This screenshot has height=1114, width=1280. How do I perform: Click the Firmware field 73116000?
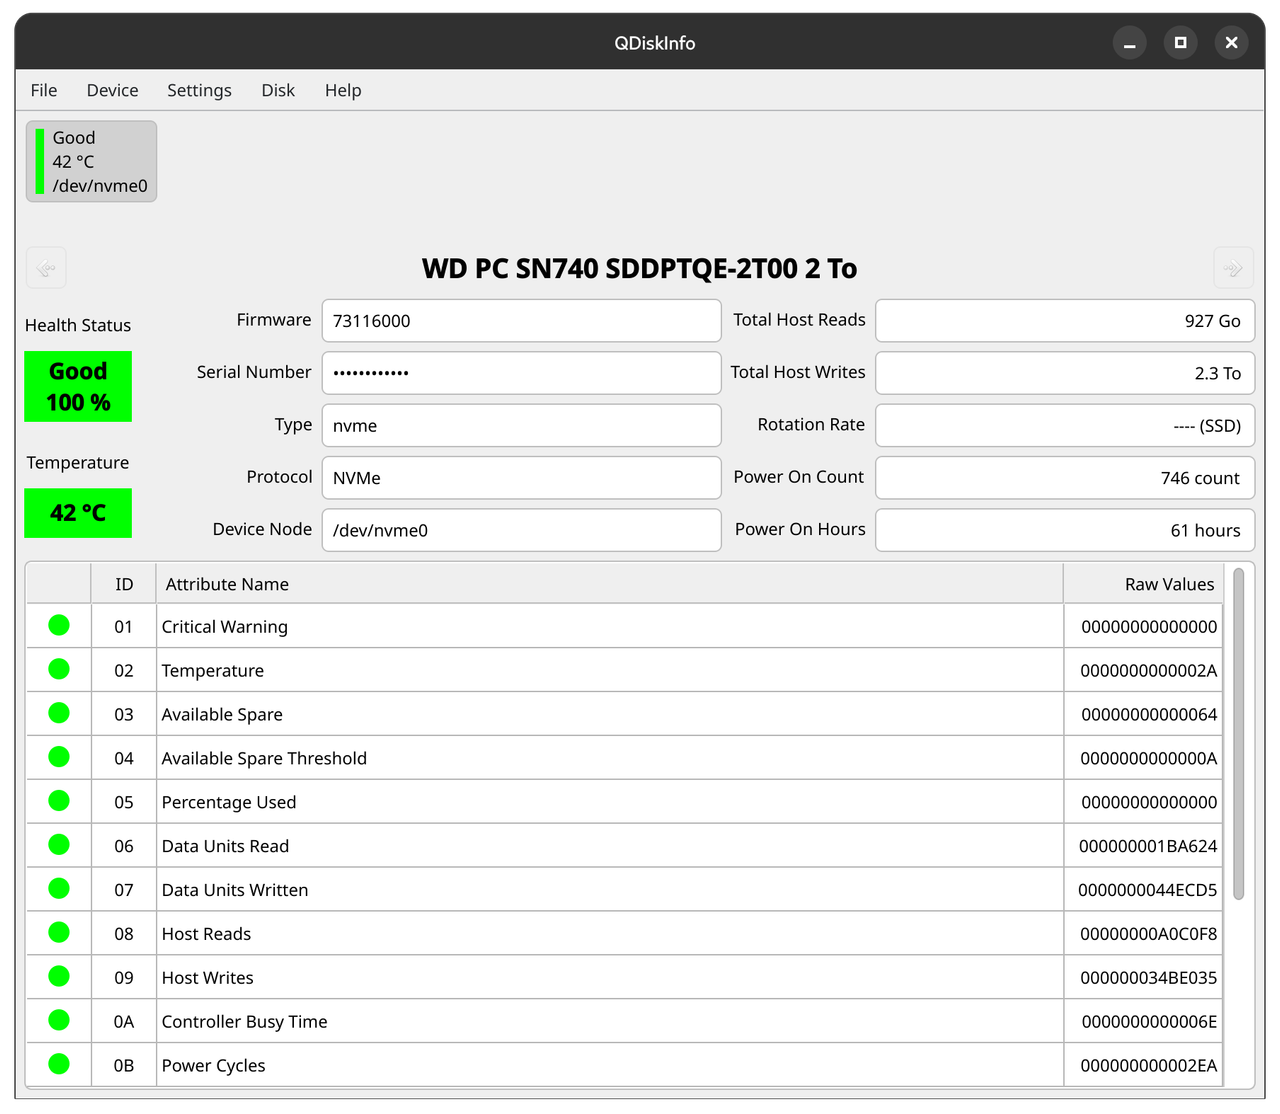tap(521, 320)
